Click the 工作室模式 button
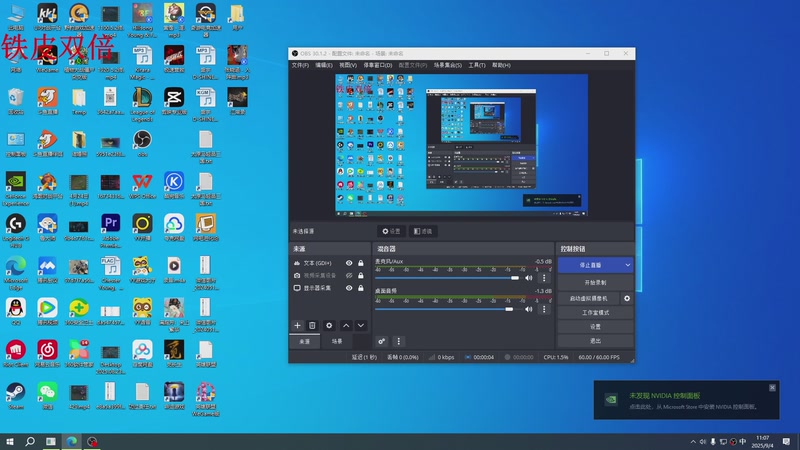The width and height of the screenshot is (800, 450). click(x=595, y=312)
